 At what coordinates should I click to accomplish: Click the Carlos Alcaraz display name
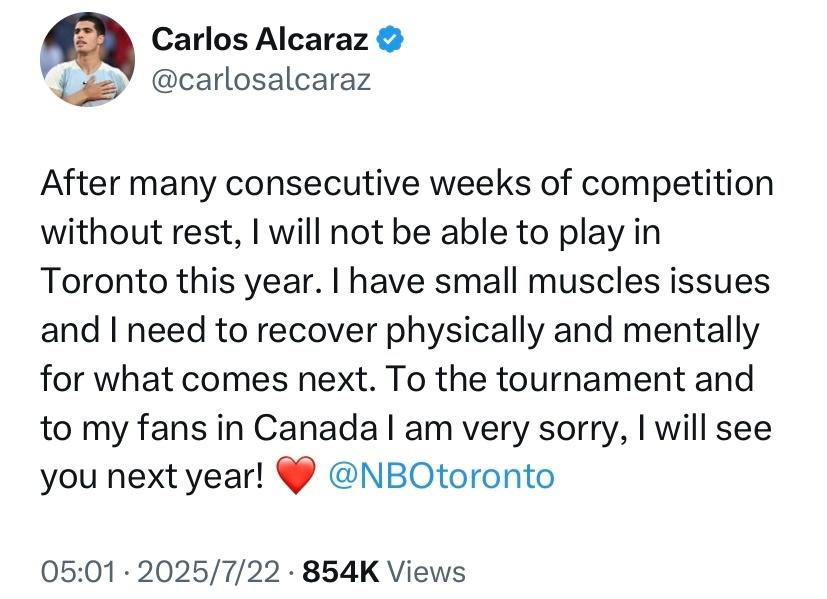(x=259, y=40)
